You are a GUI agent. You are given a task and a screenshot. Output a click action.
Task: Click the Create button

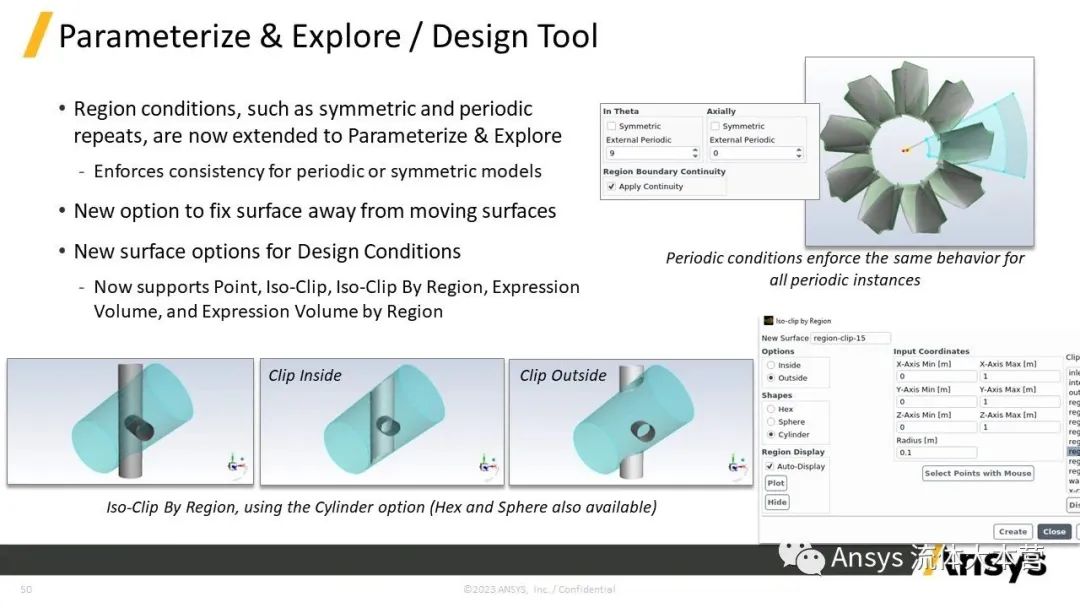click(x=1012, y=532)
